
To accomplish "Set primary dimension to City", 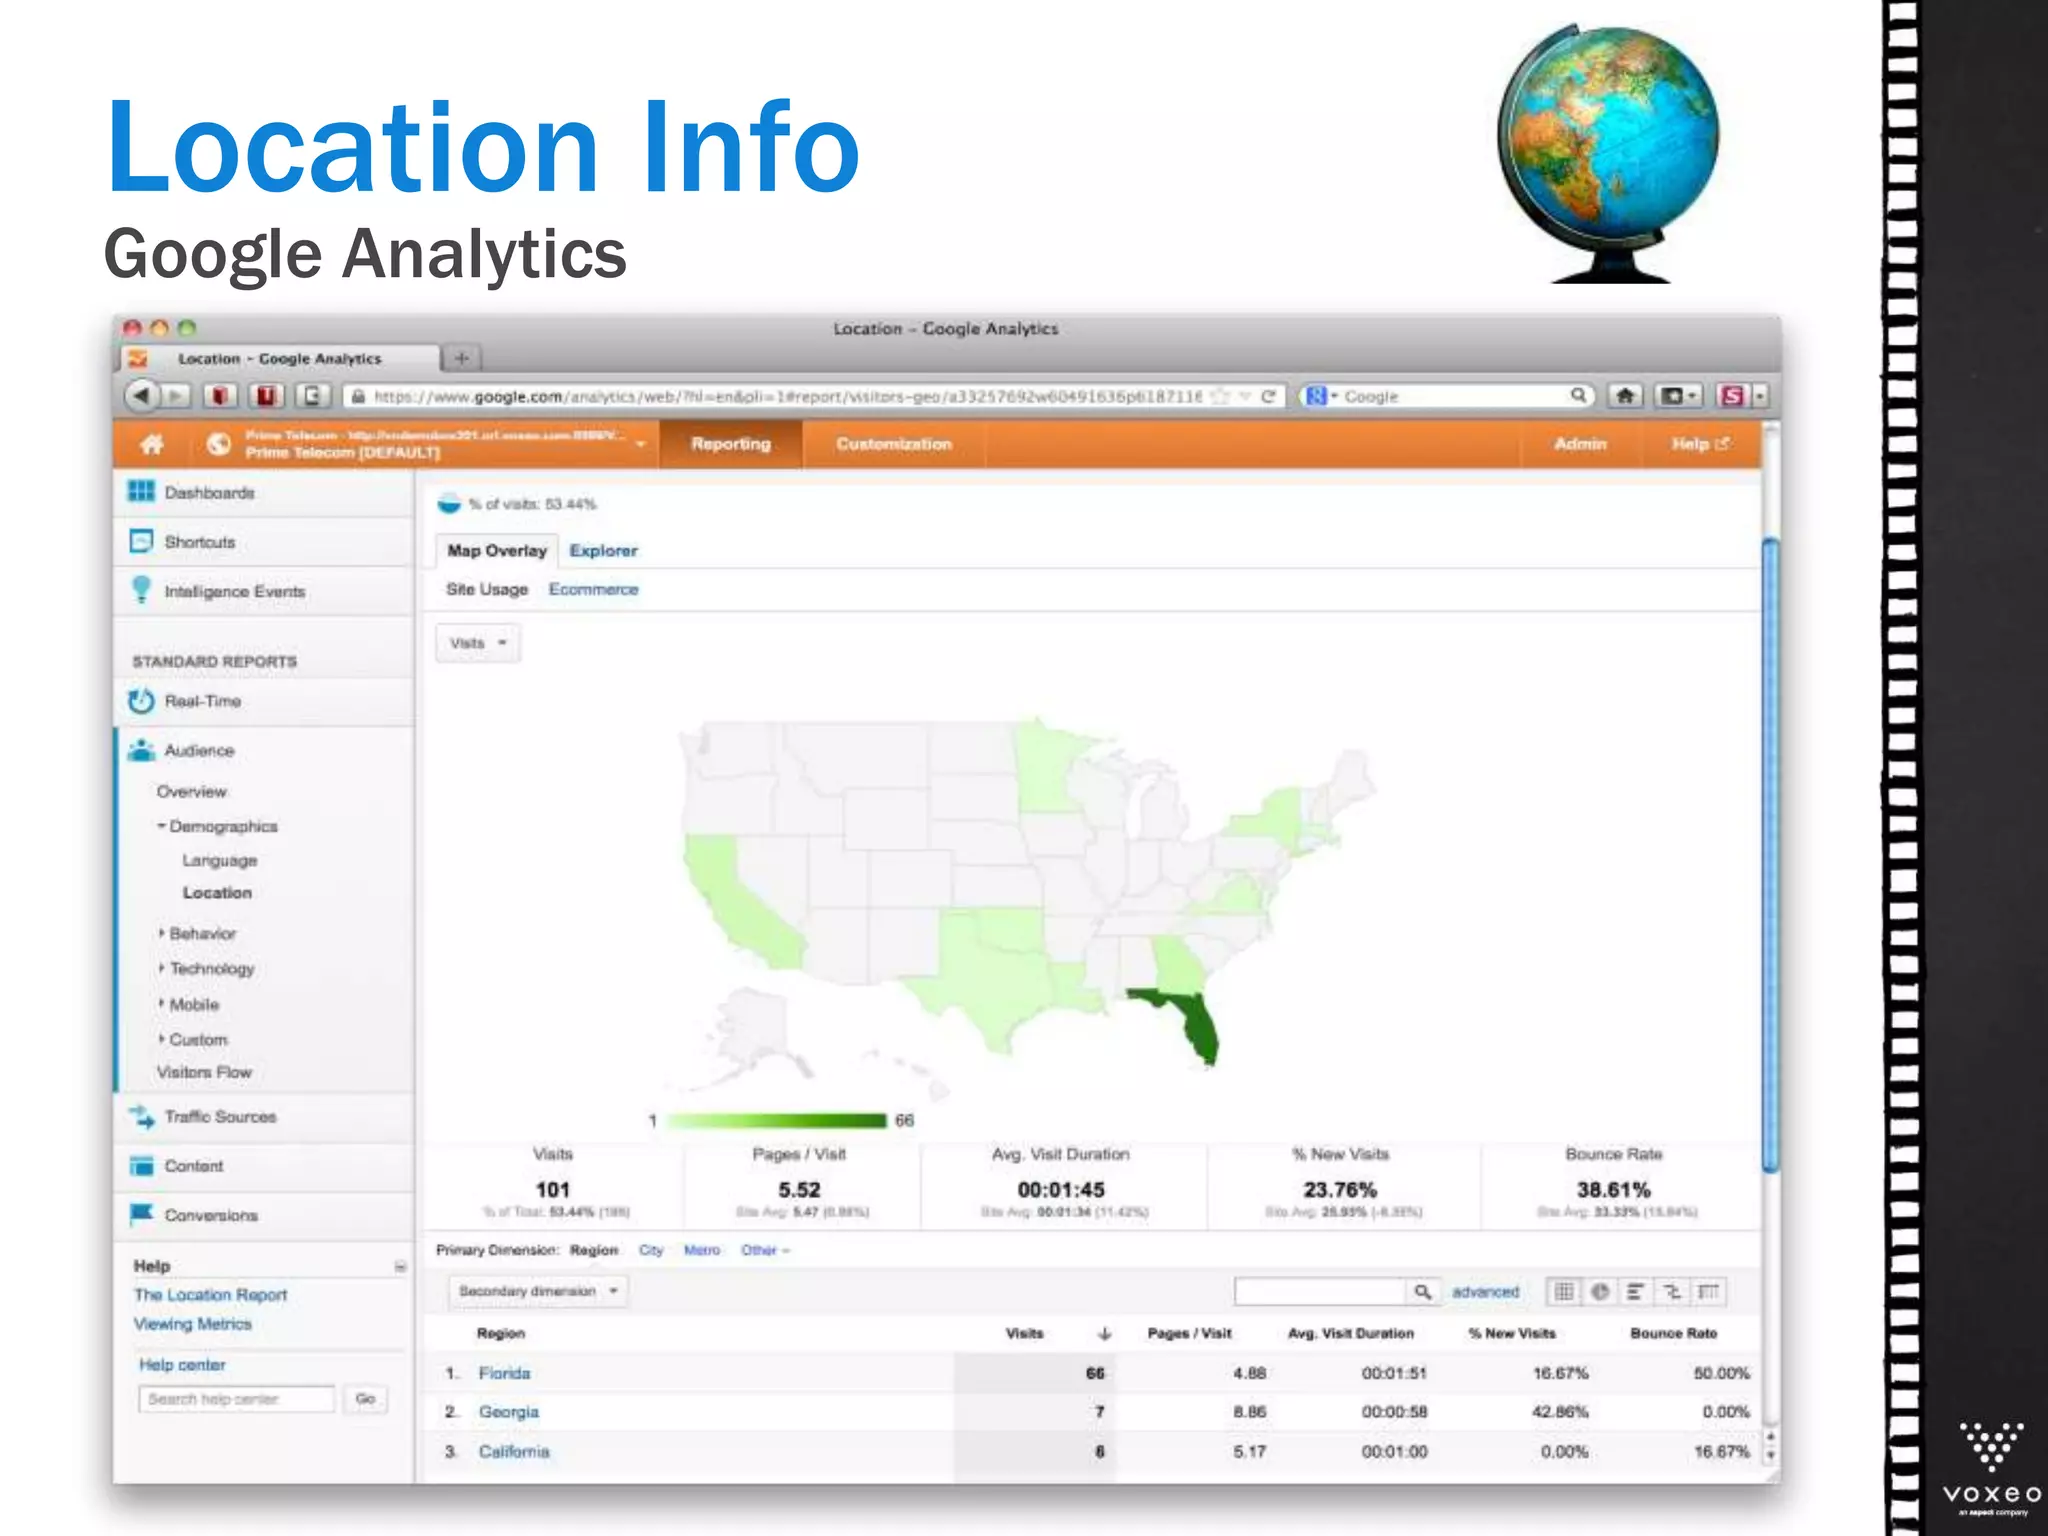I will pyautogui.click(x=651, y=1250).
